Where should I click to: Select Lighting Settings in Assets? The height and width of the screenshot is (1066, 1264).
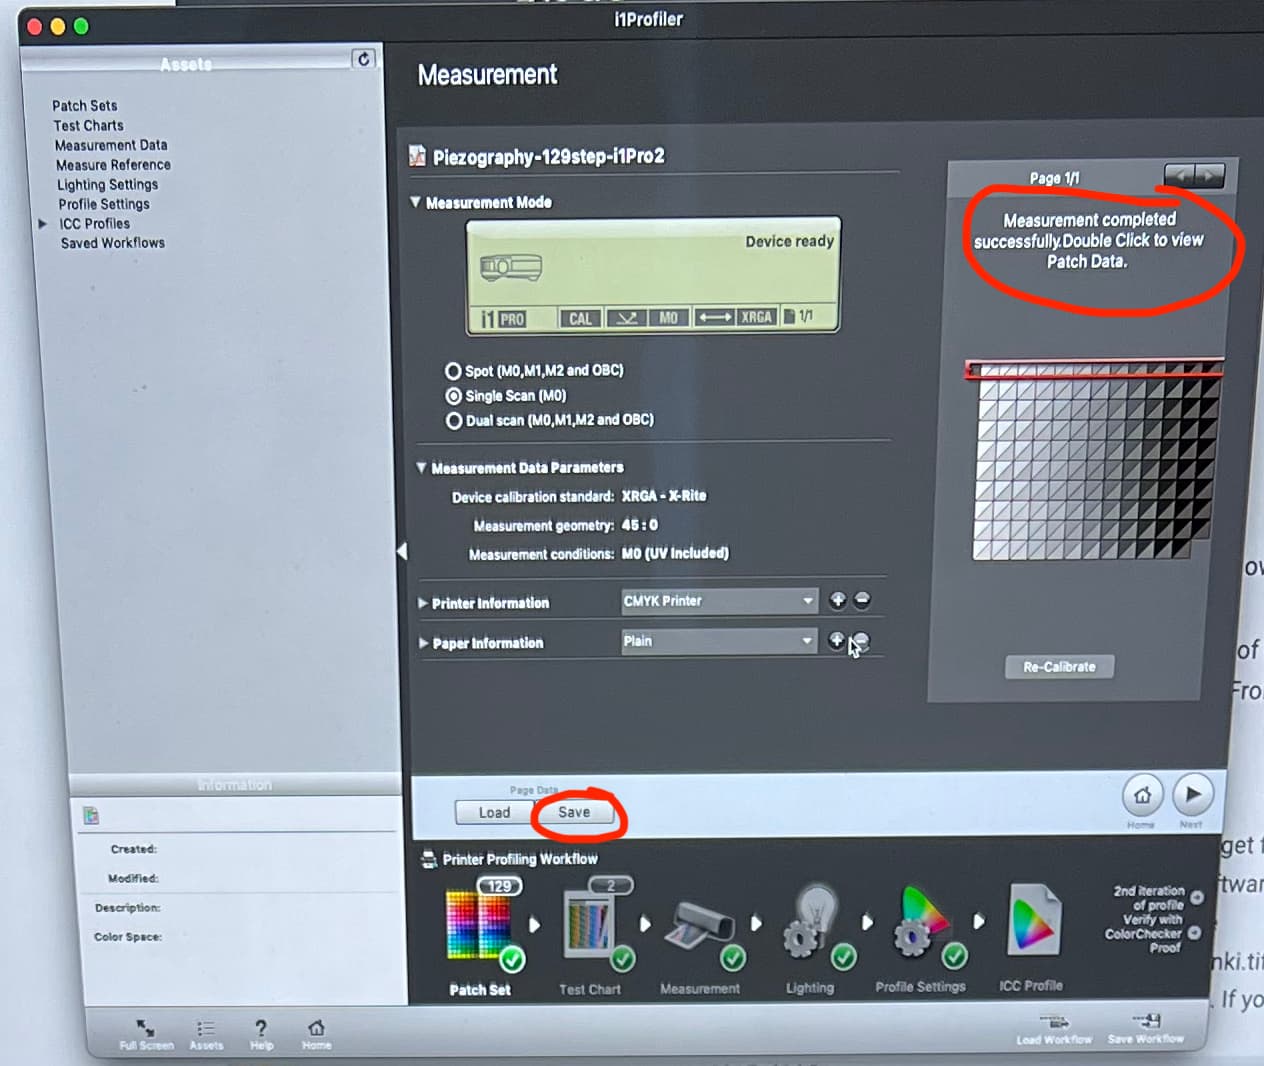point(108,185)
